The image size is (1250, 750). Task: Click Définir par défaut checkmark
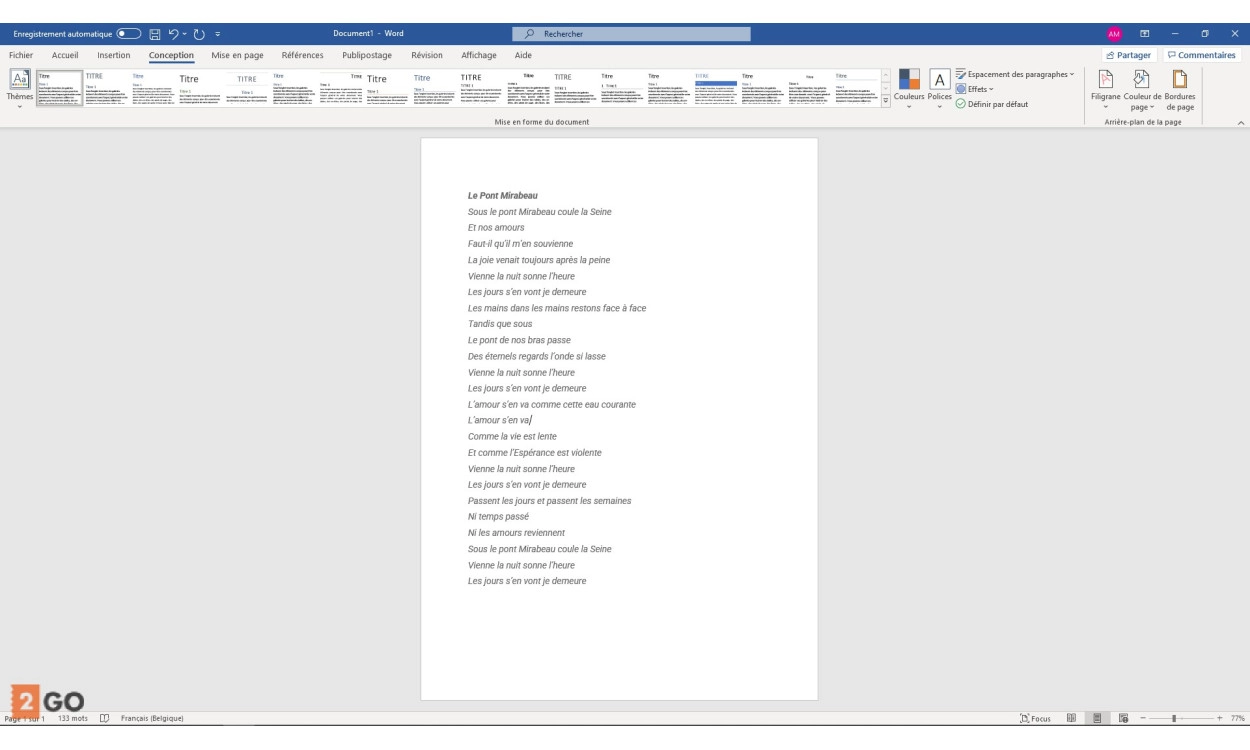pos(991,104)
